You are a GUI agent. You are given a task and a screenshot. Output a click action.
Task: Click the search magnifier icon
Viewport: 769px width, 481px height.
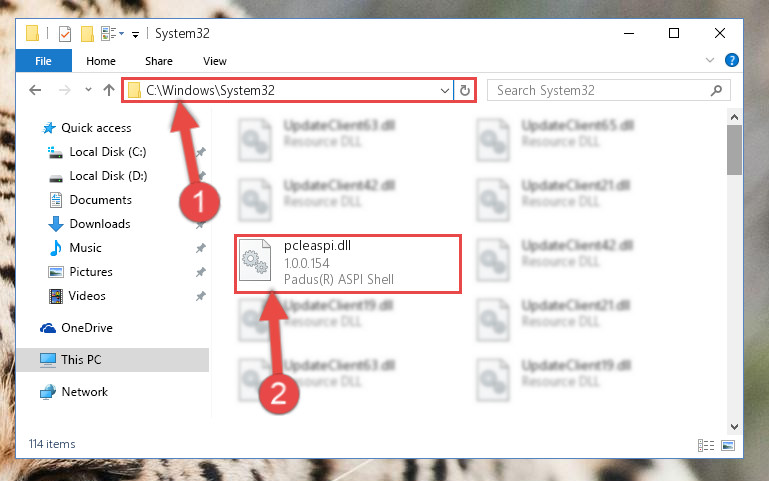click(717, 90)
